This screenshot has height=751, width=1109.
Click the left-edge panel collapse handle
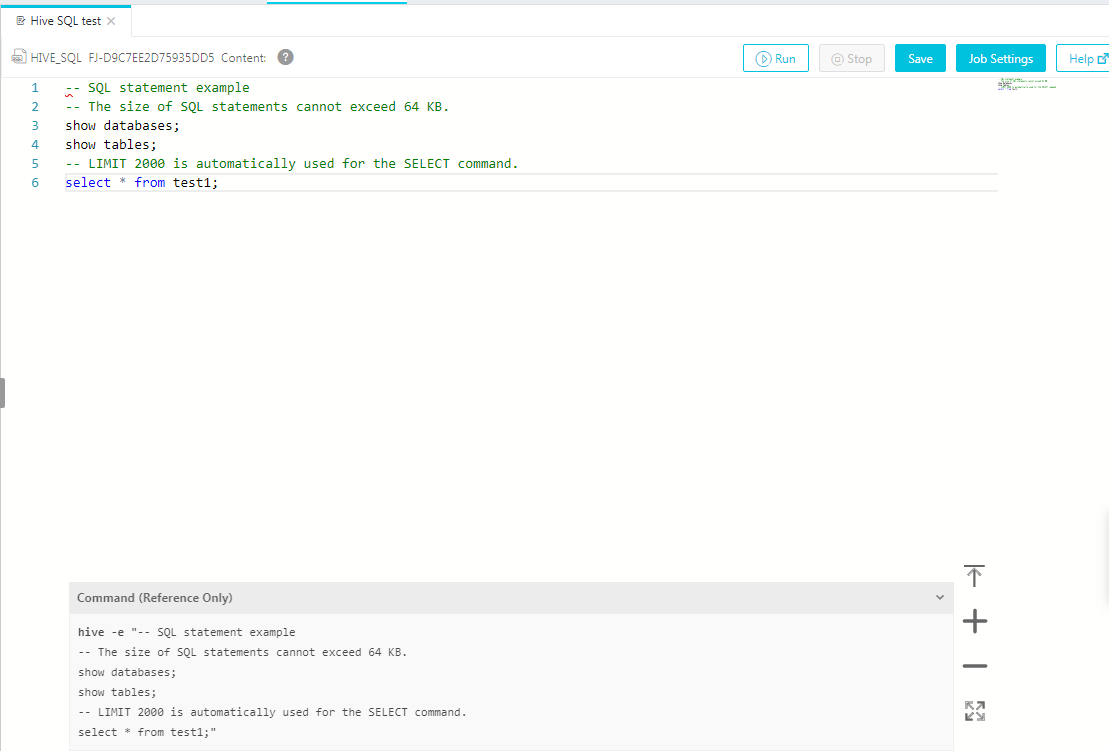tap(3, 393)
